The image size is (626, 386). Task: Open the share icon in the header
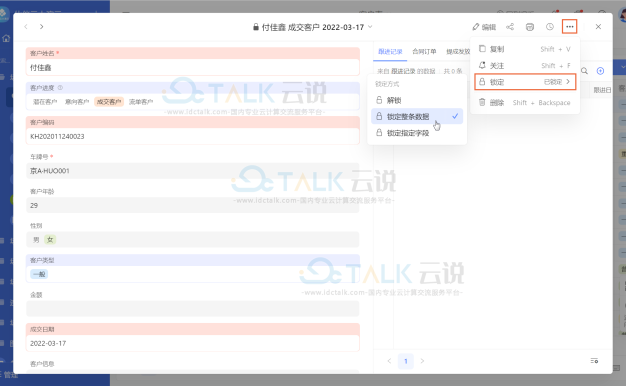510,27
